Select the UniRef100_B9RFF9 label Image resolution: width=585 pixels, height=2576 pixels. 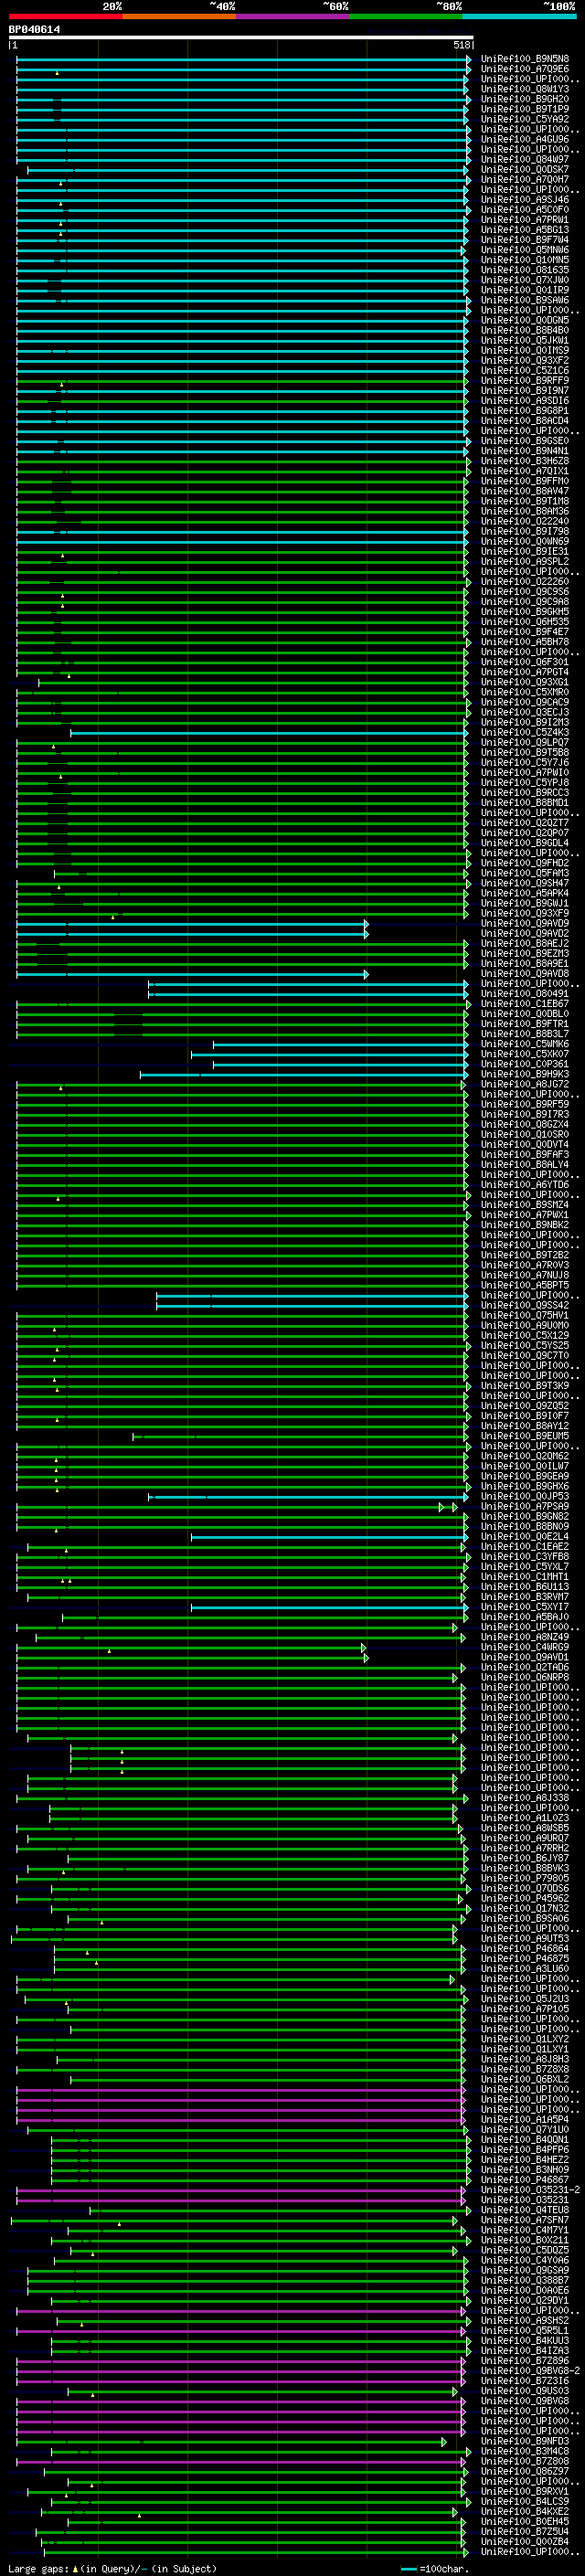click(524, 380)
